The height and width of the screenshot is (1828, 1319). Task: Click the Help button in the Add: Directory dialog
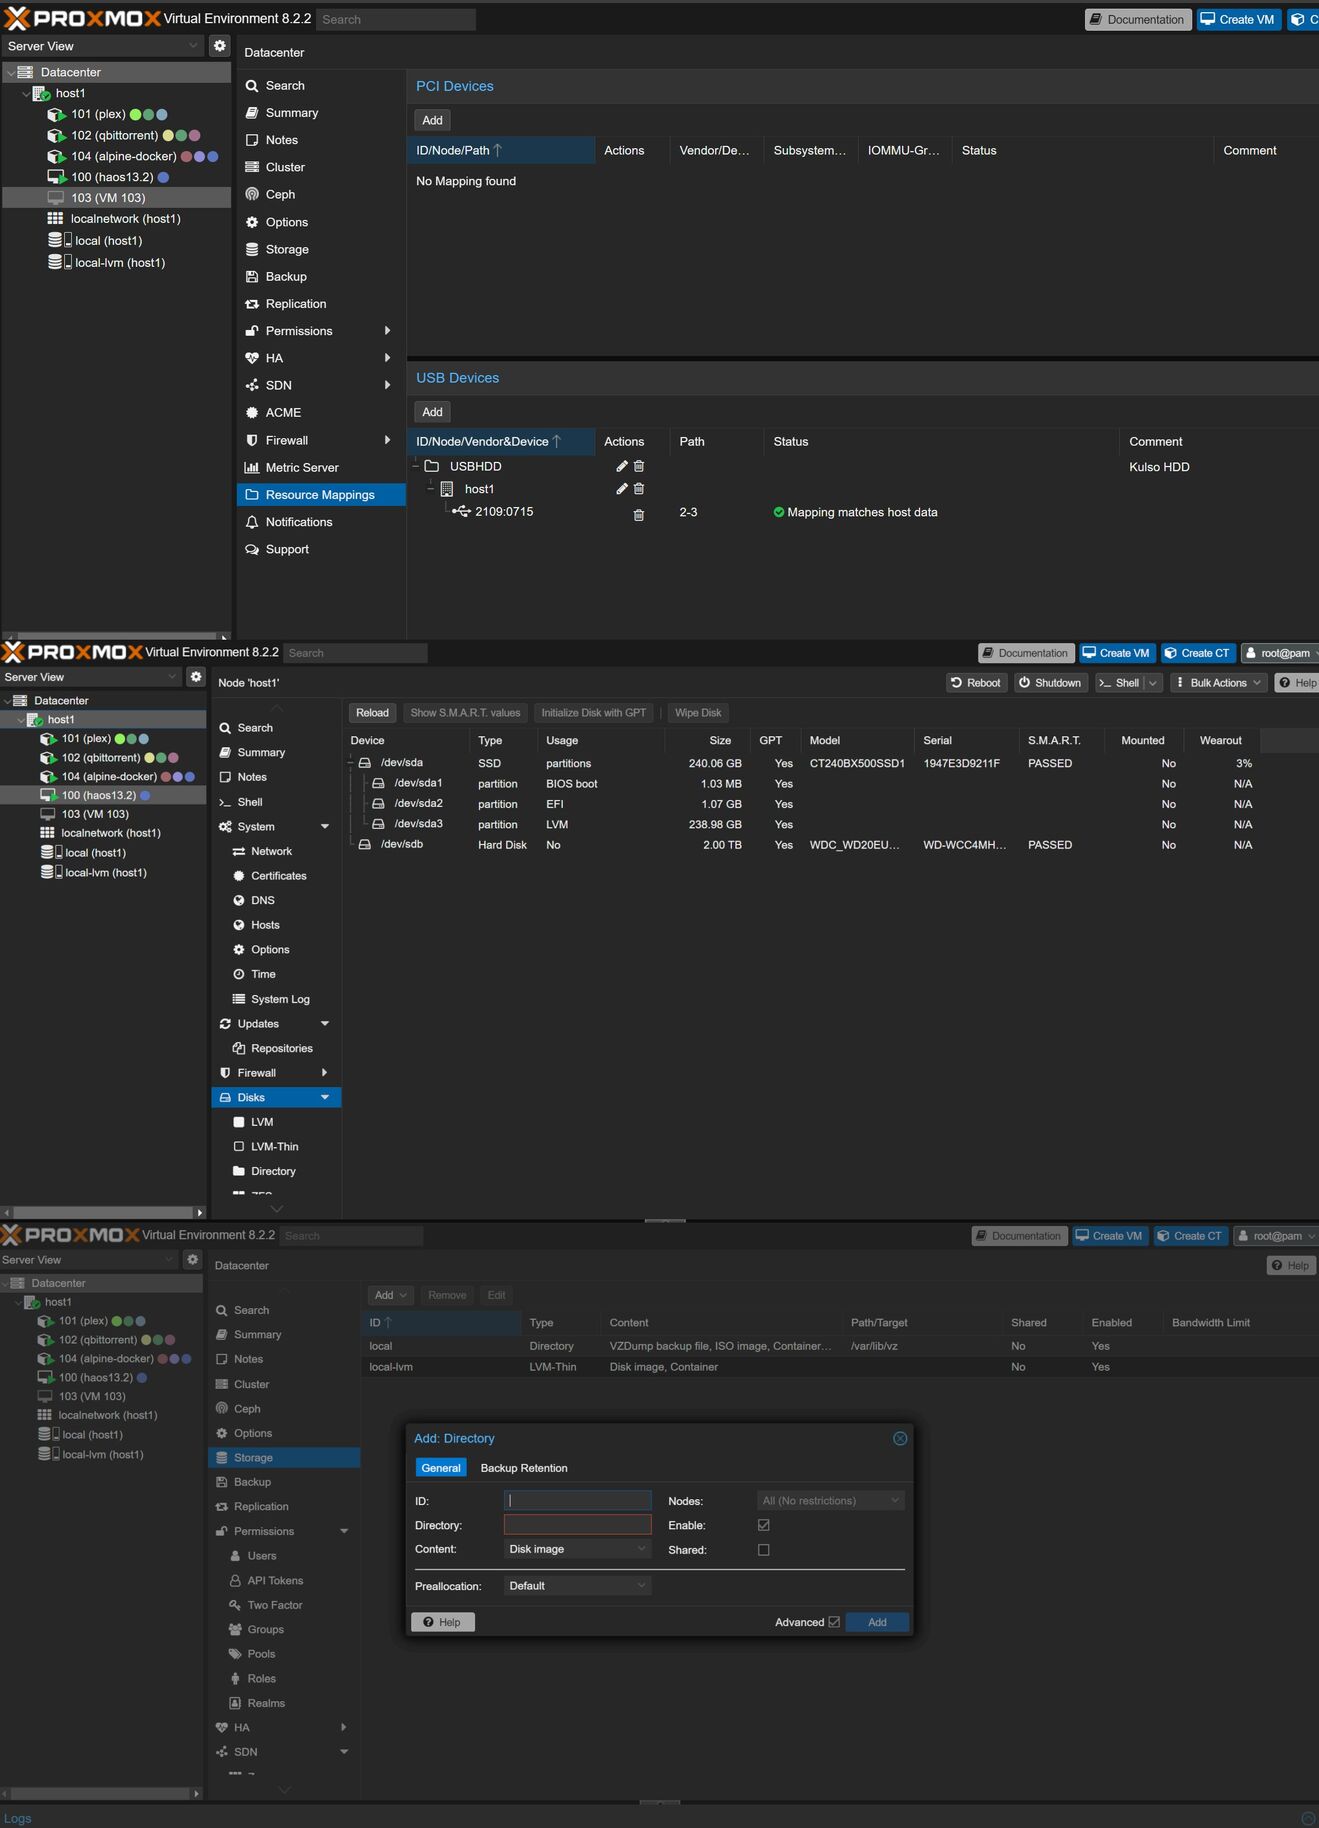[x=443, y=1622]
